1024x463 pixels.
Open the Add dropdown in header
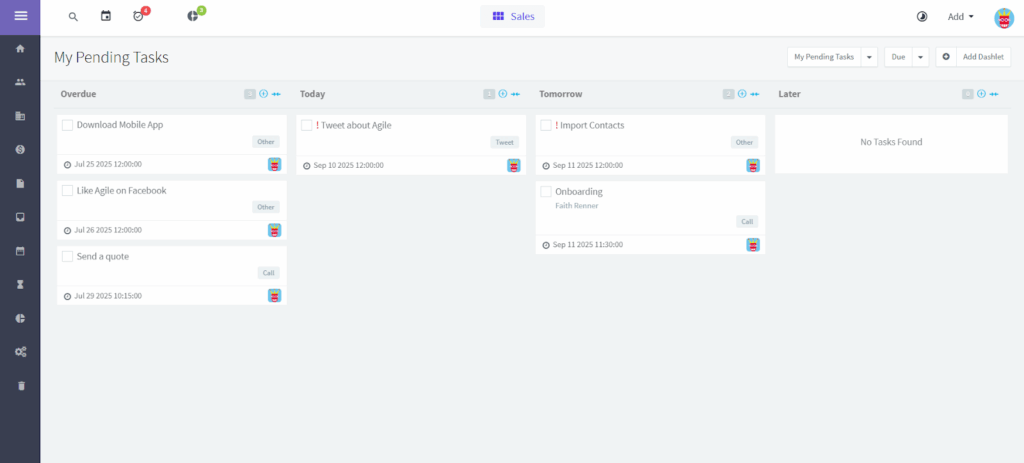coord(960,17)
